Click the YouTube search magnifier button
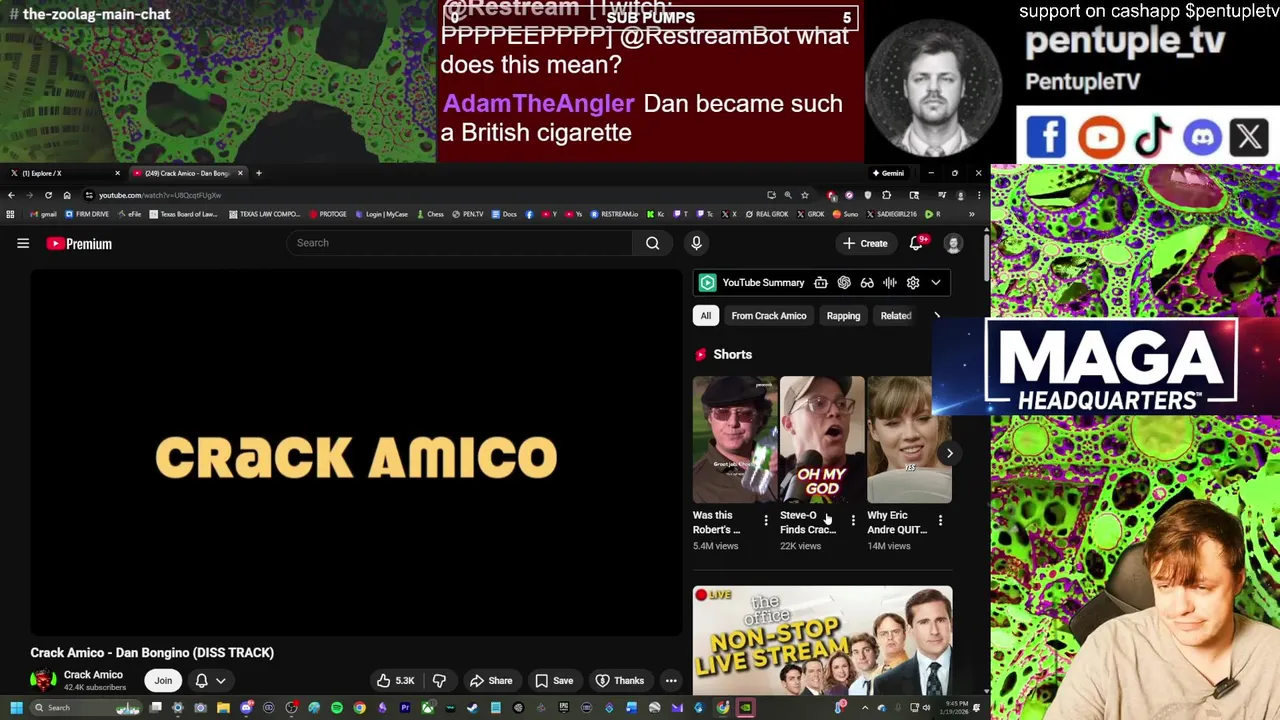The height and width of the screenshot is (720, 1280). coord(652,243)
